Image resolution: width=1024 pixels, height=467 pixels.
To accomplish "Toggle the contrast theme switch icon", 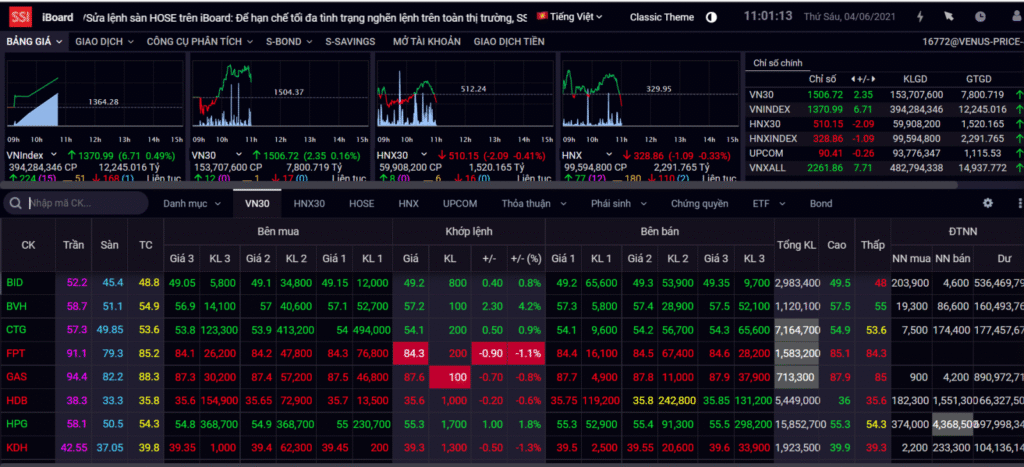I will click(x=711, y=17).
